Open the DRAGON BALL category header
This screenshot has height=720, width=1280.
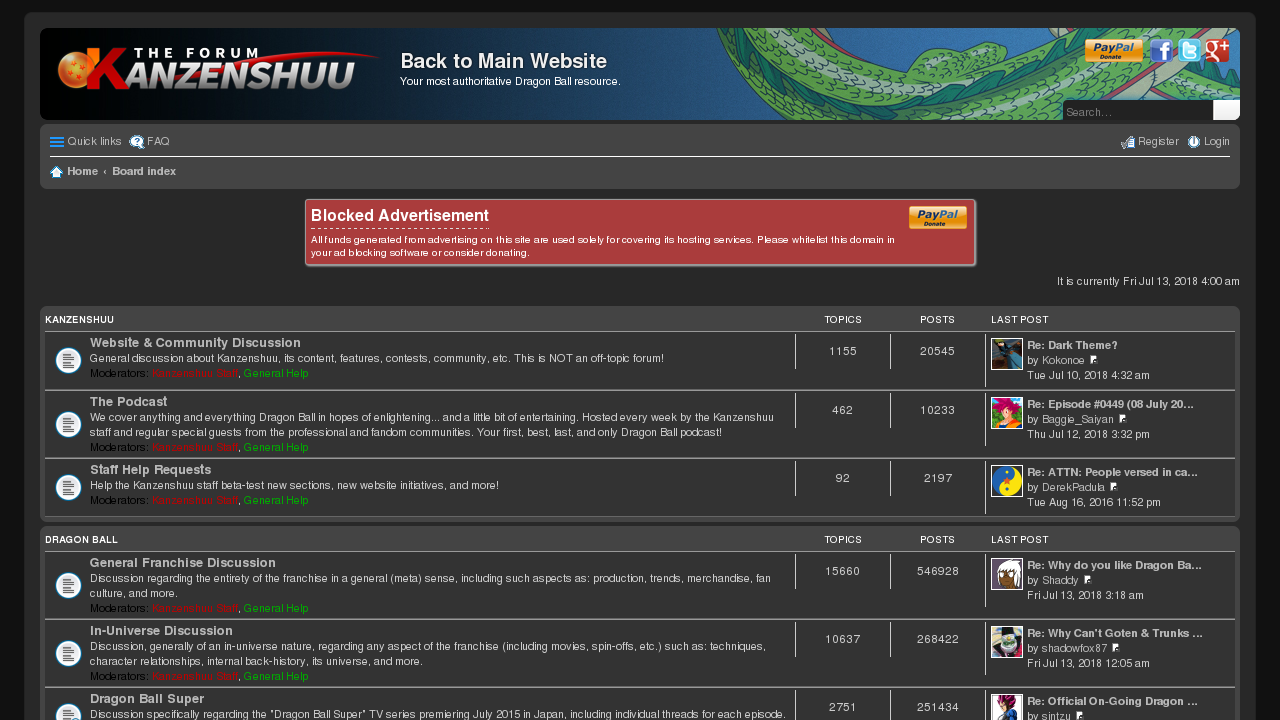coord(81,540)
